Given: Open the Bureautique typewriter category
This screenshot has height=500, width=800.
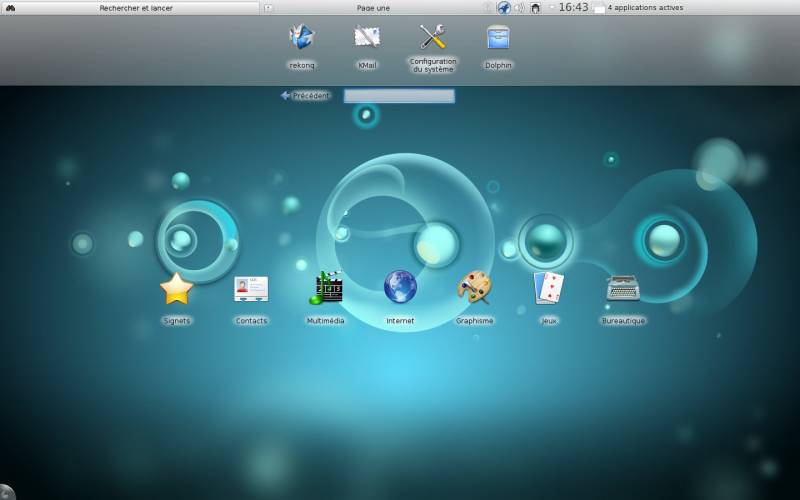Looking at the screenshot, I should pos(623,289).
